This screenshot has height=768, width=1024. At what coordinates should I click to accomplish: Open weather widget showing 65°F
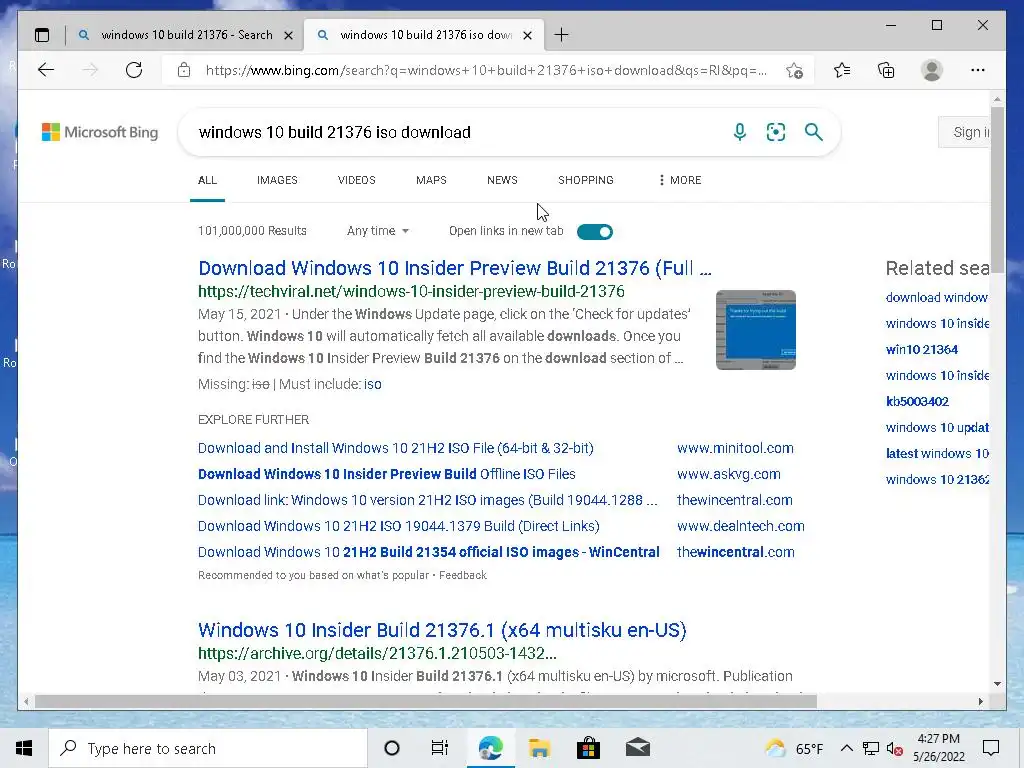(x=793, y=748)
